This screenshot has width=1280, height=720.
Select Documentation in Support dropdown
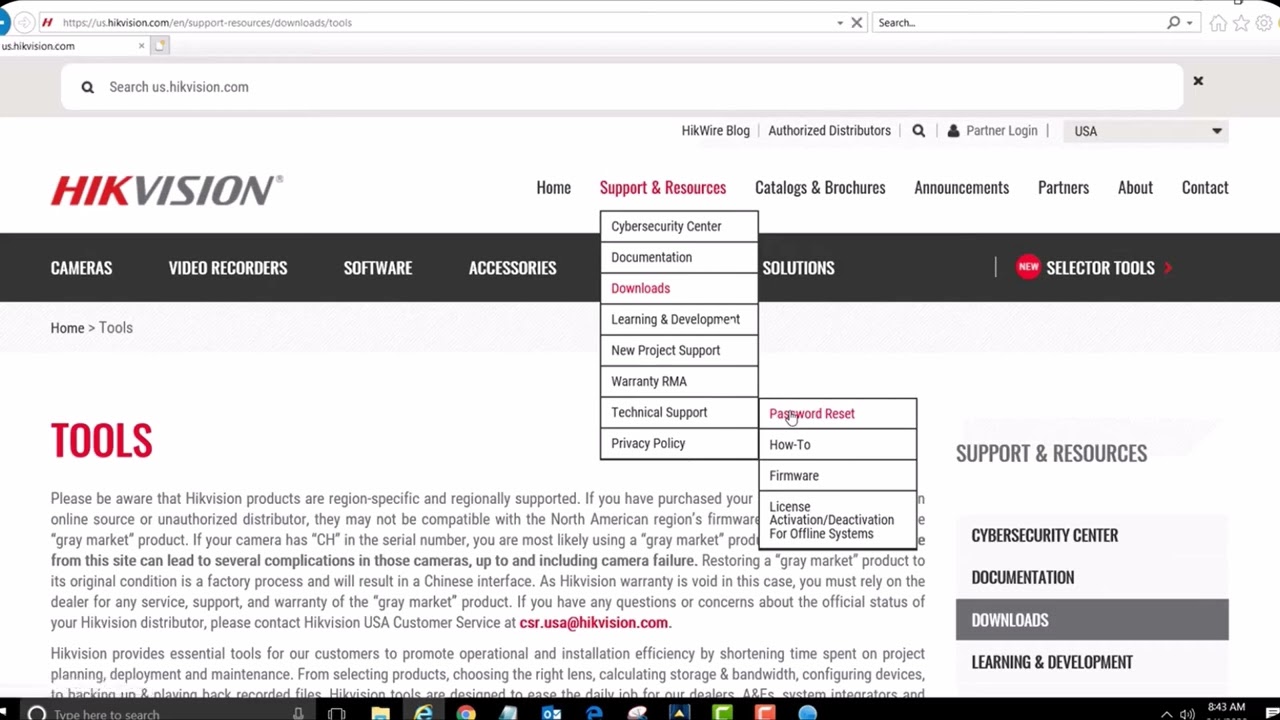pos(679,257)
